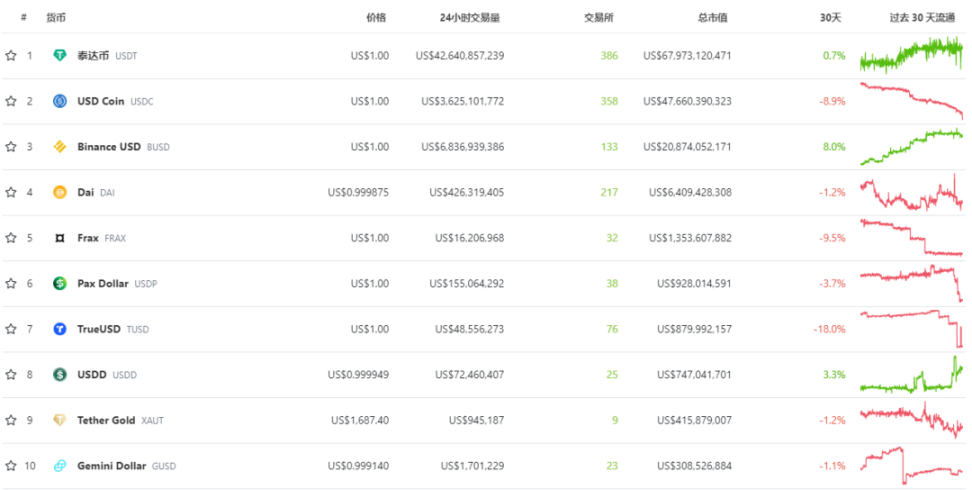Mark Frax as favorite via star

pyautogui.click(x=11, y=238)
